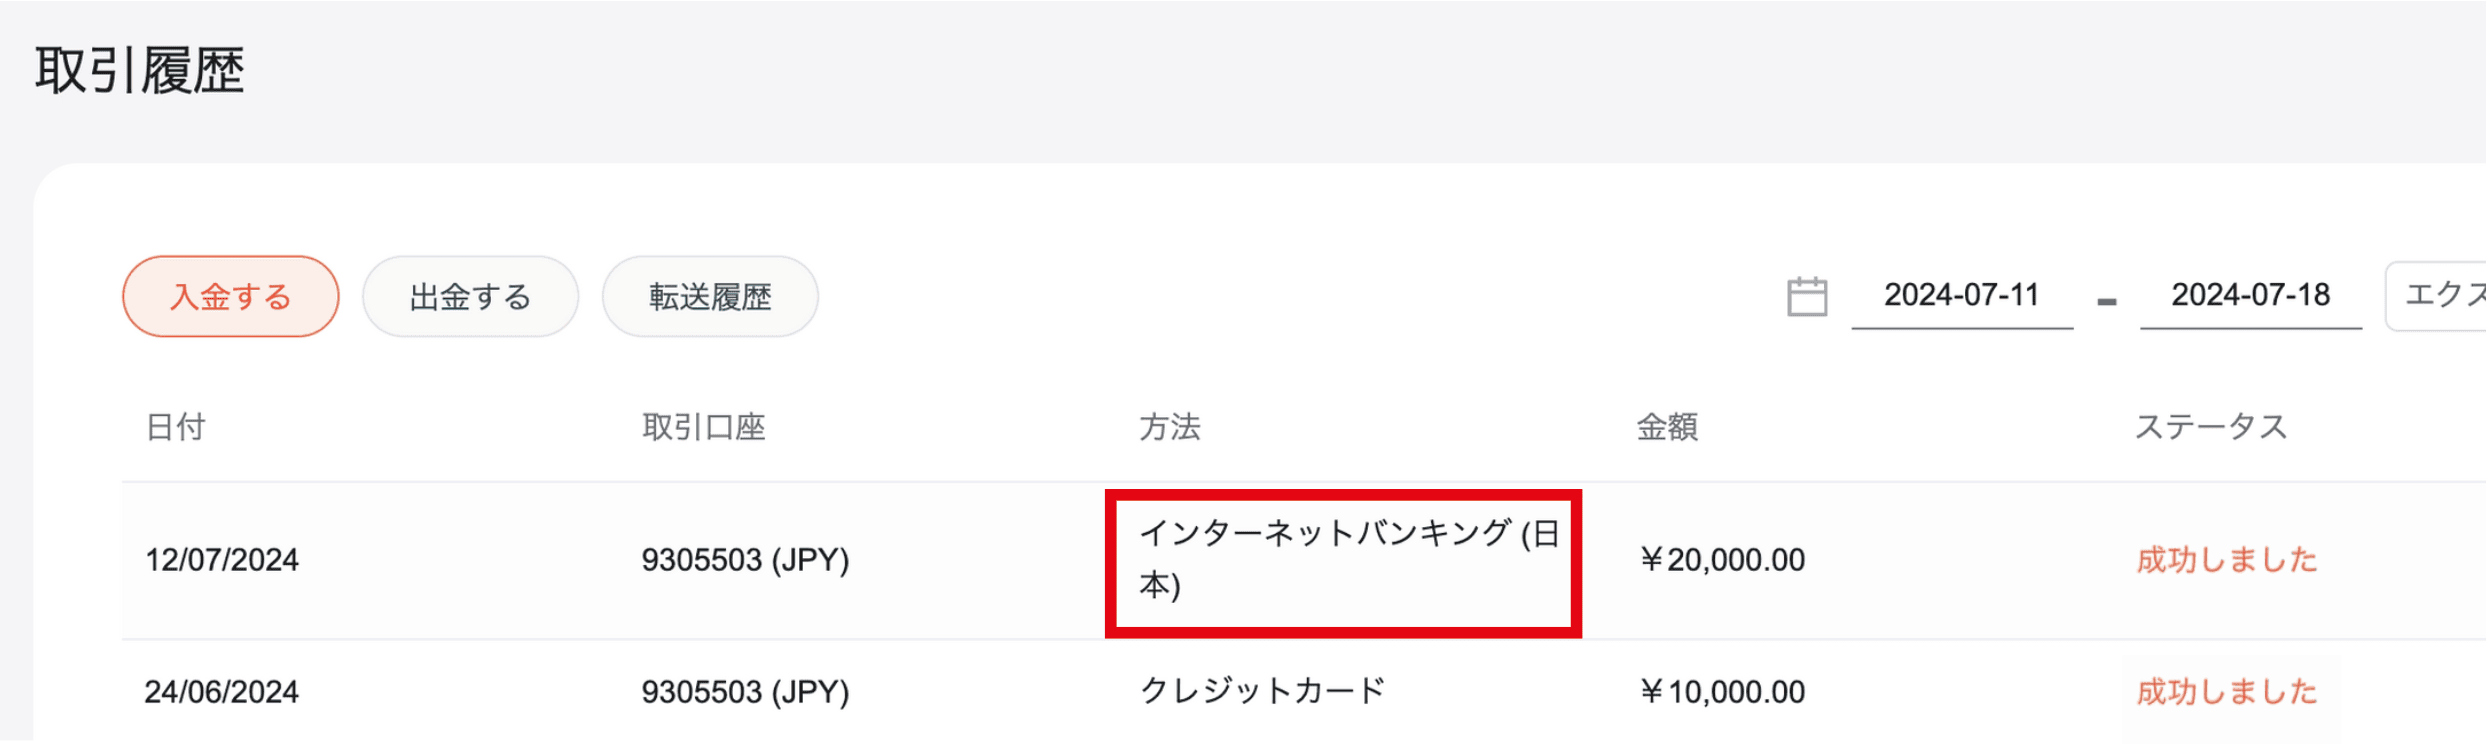Screen dimensions: 2486x744
Task: Click the 取引口座 column header
Action: pyautogui.click(x=704, y=428)
